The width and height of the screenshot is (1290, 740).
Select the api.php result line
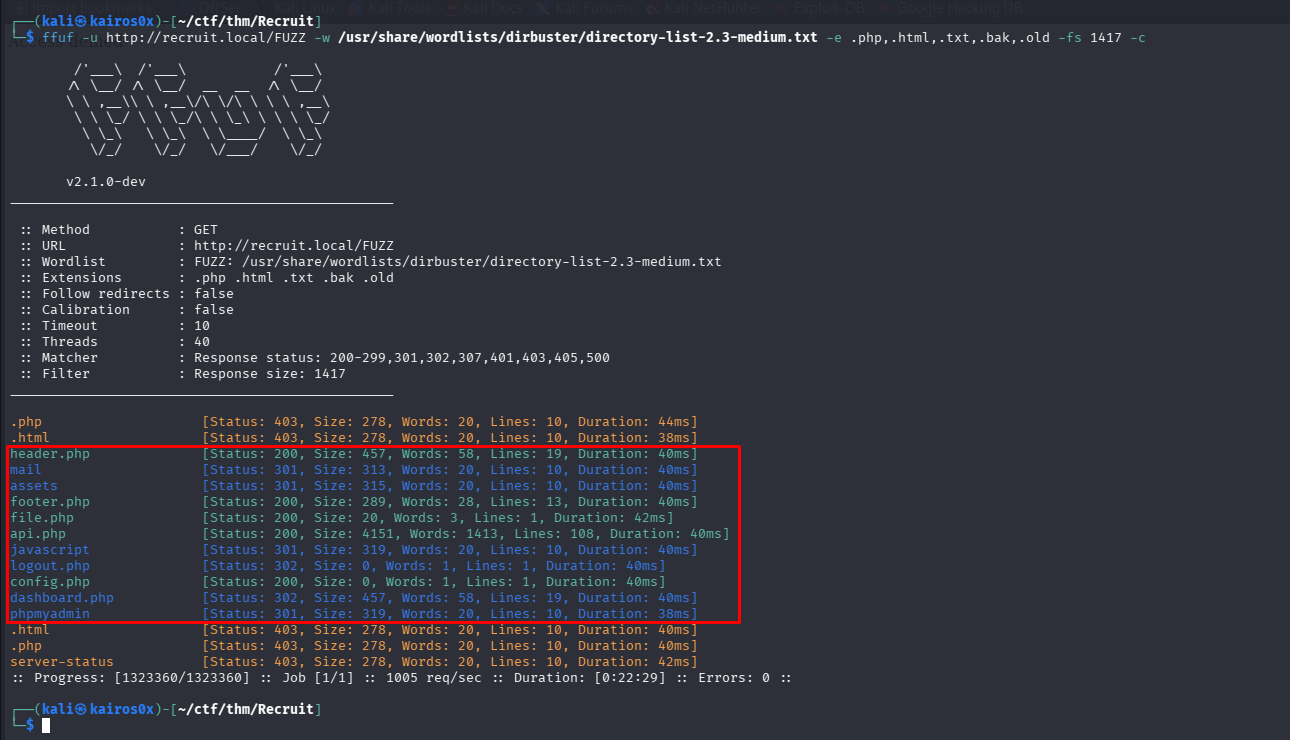tap(38, 534)
